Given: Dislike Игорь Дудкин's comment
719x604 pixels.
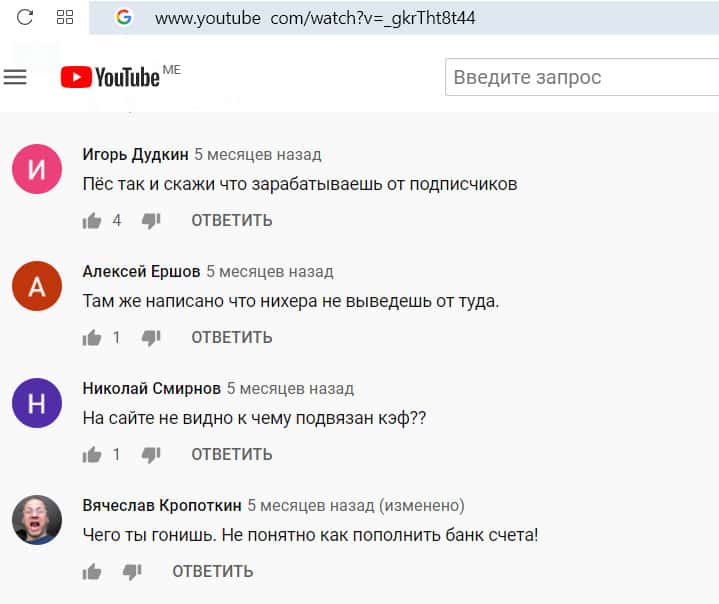Looking at the screenshot, I should pos(151,221).
